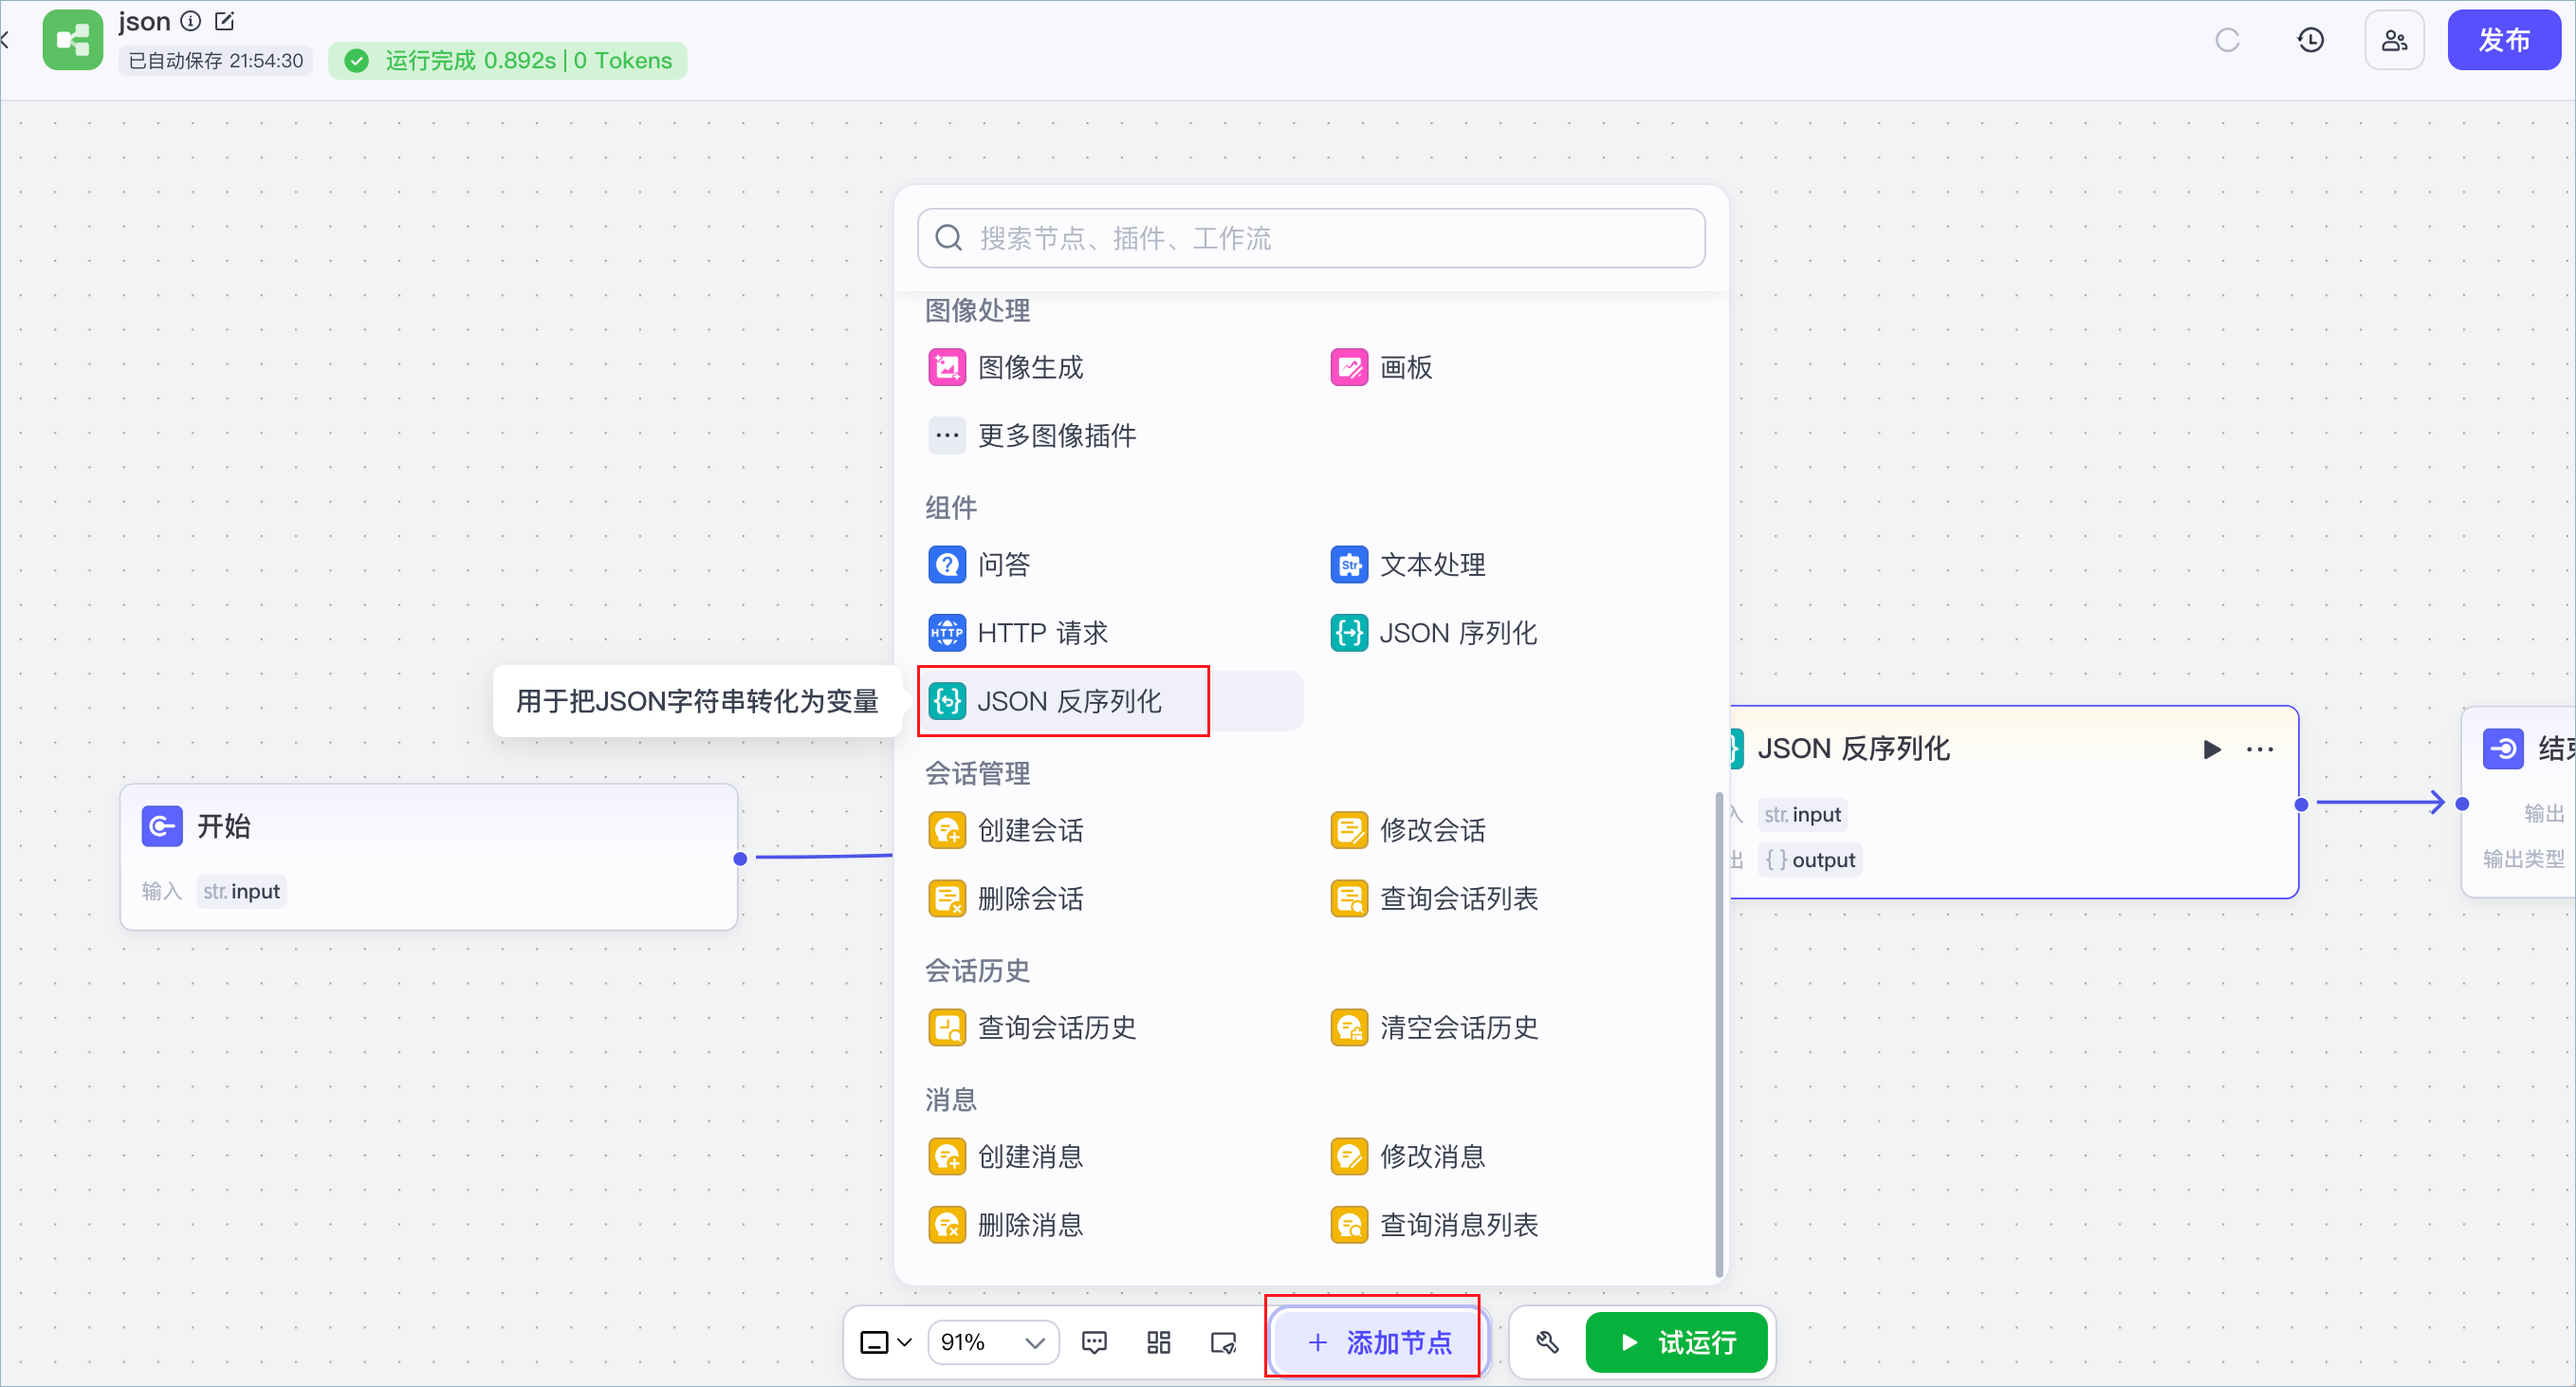2576x1387 pixels.
Task: Edit the json workflow name with pencil icon
Action: pyautogui.click(x=225, y=20)
